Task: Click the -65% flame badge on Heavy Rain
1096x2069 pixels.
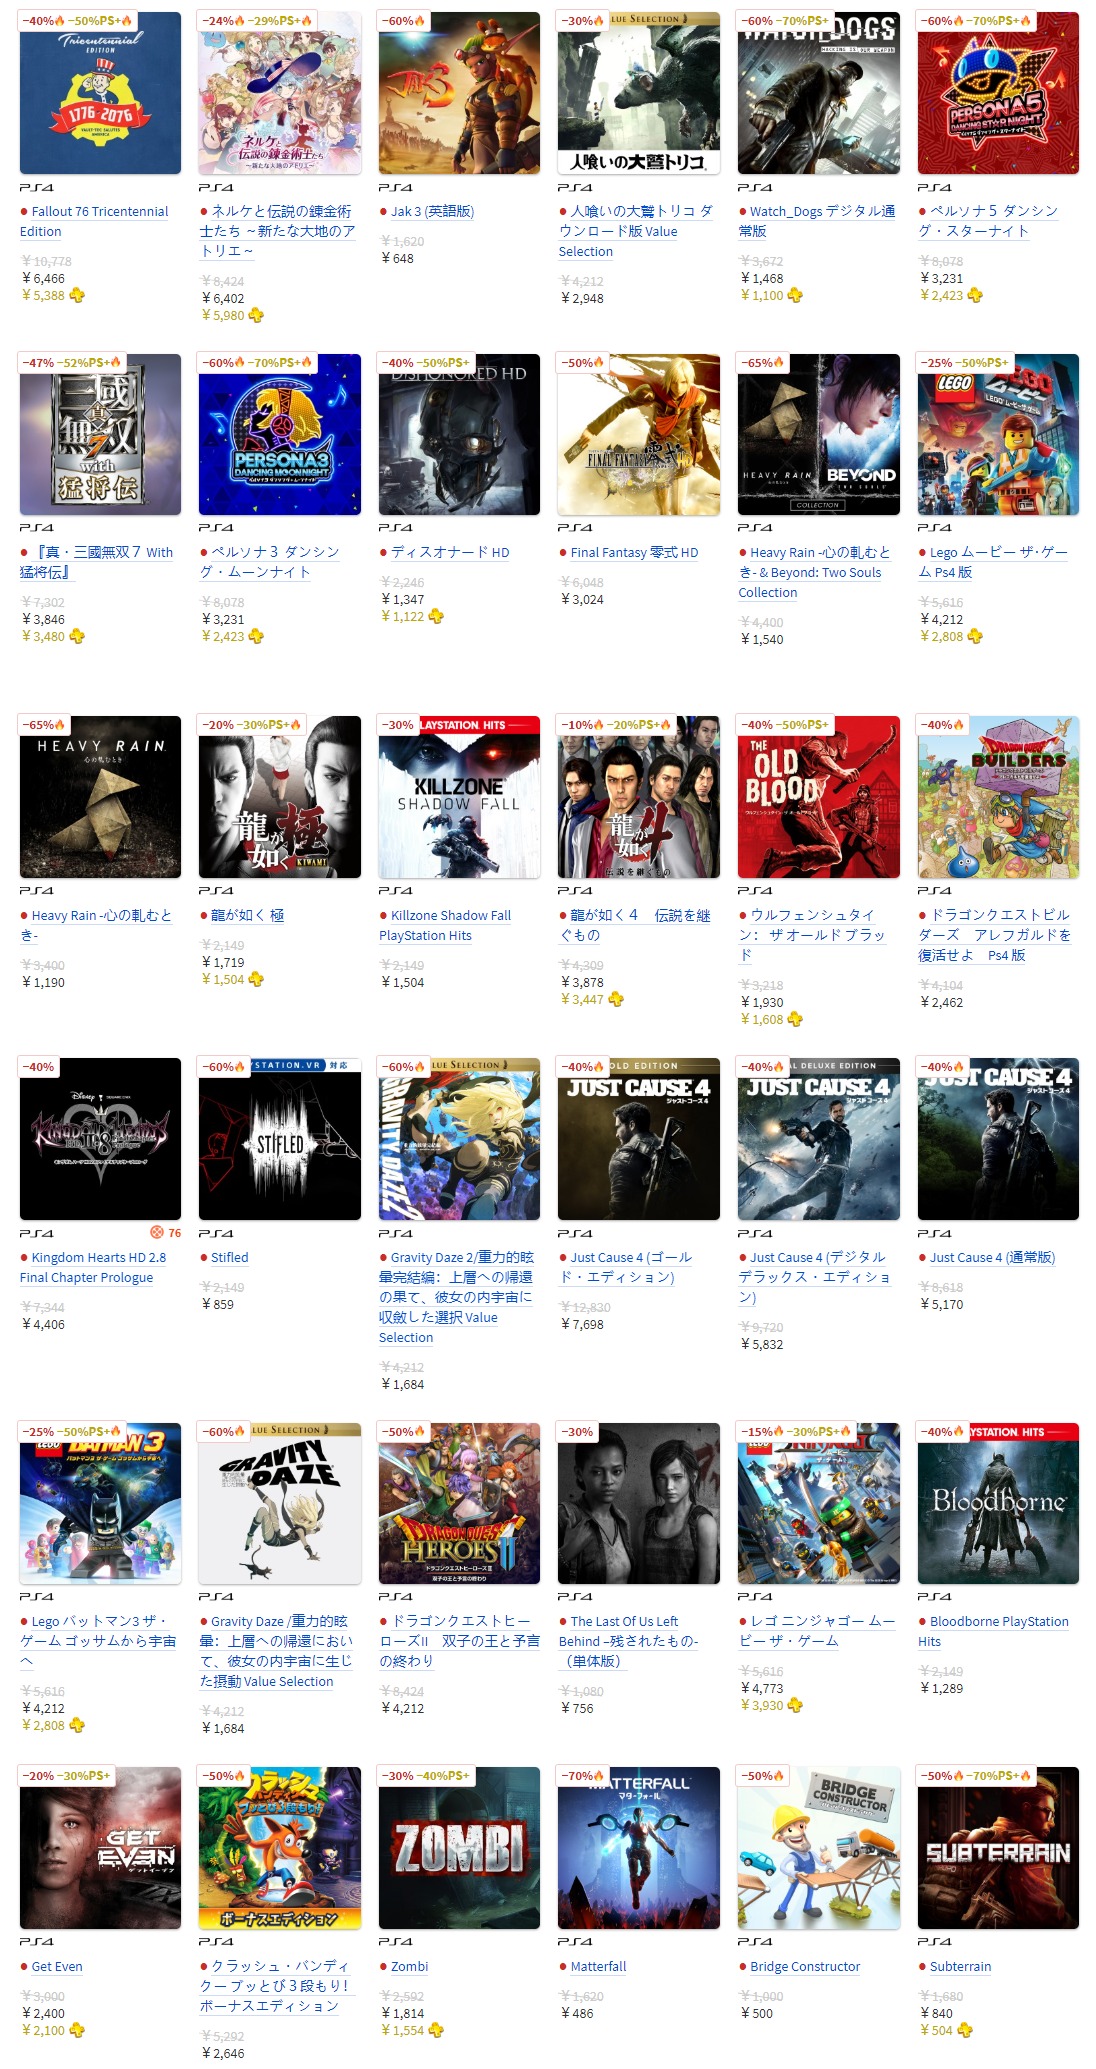Action: point(43,725)
